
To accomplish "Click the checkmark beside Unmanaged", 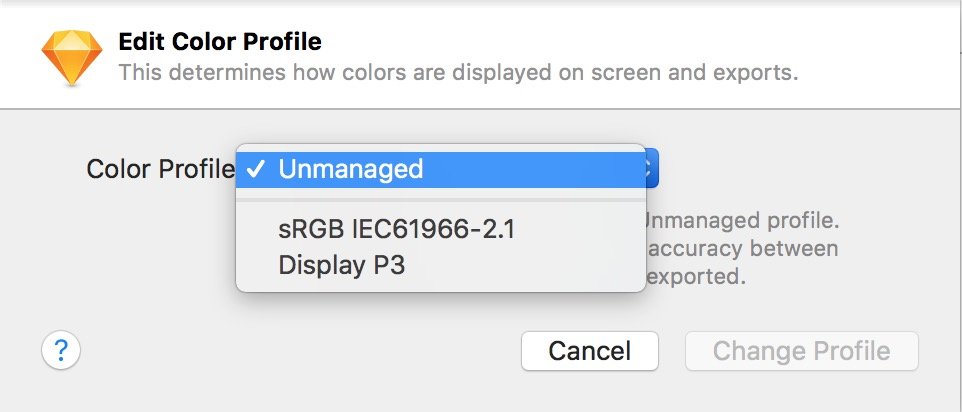I will 255,169.
